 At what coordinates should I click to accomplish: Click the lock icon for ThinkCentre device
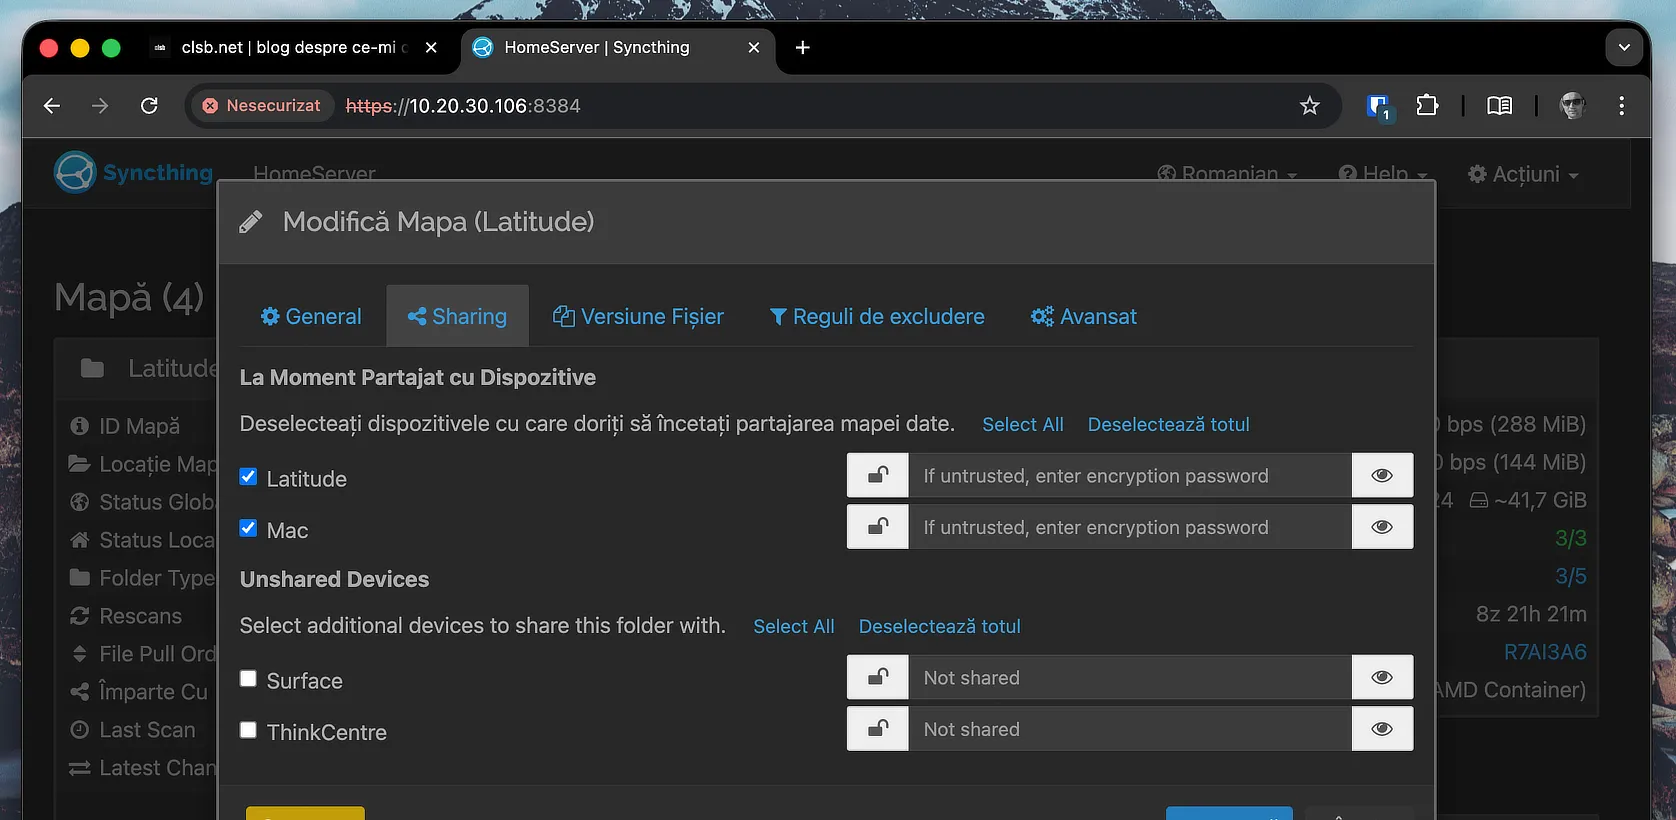click(x=877, y=729)
